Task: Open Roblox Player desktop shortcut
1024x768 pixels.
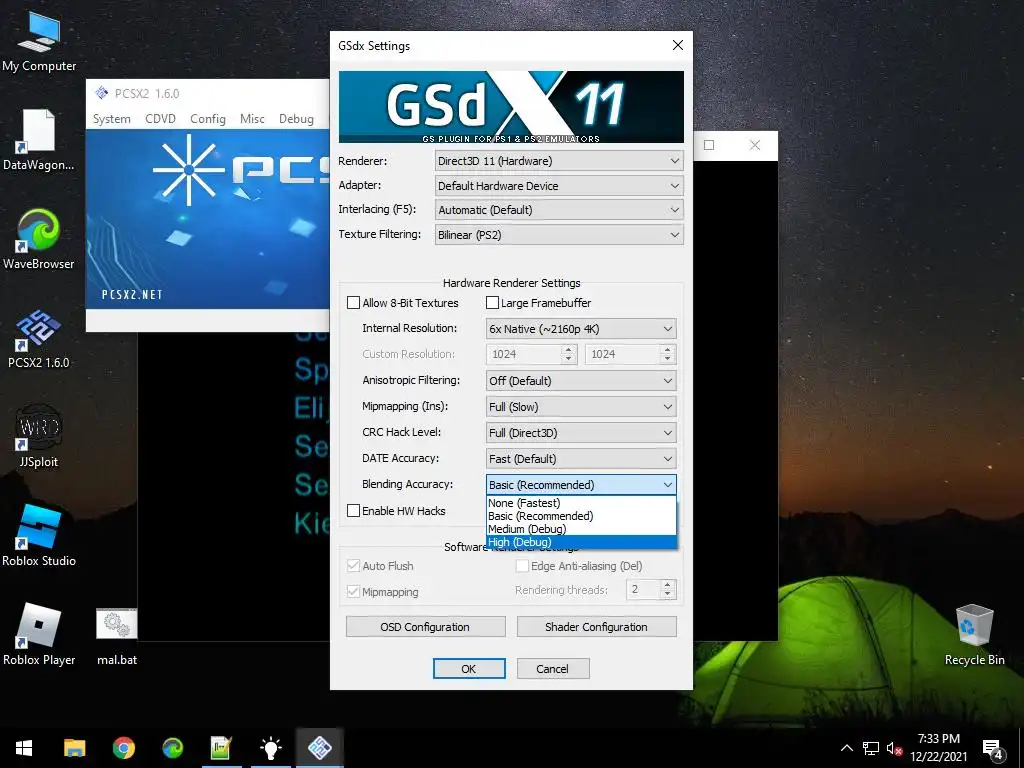Action: click(x=39, y=635)
